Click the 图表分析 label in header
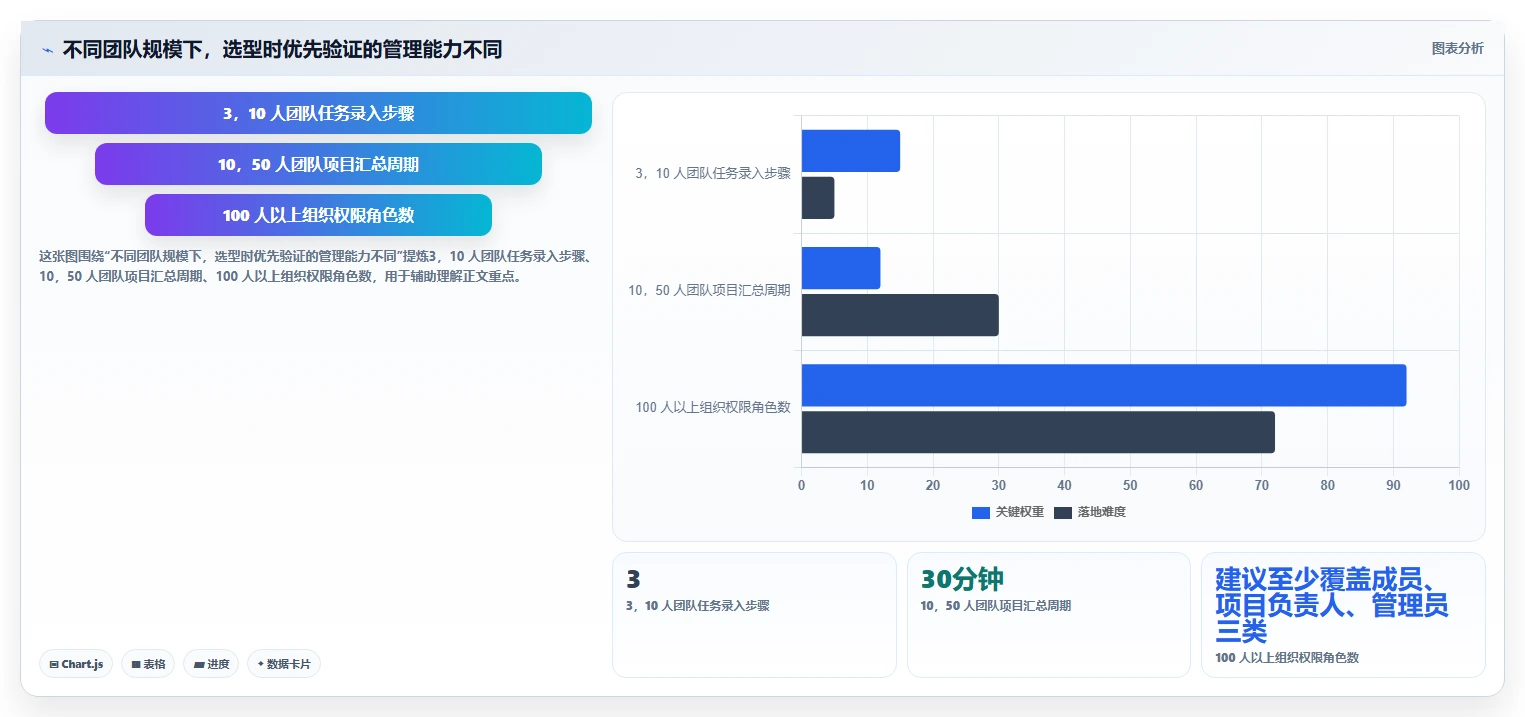The height and width of the screenshot is (717, 1525). click(1458, 48)
